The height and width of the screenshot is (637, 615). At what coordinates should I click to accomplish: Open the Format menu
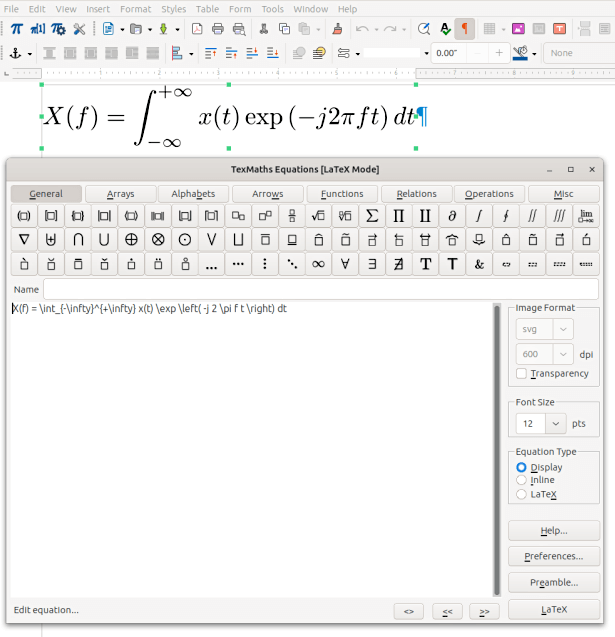tap(135, 9)
